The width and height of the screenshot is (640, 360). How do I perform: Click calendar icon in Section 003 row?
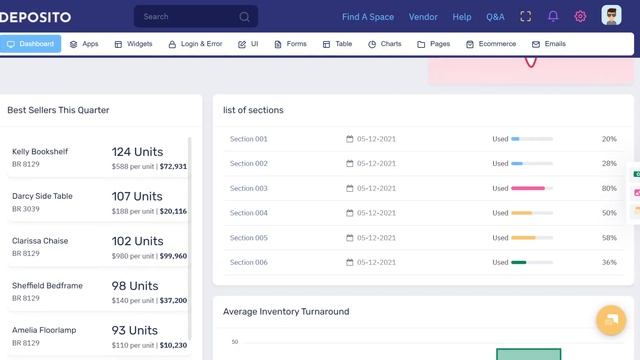pyautogui.click(x=349, y=188)
